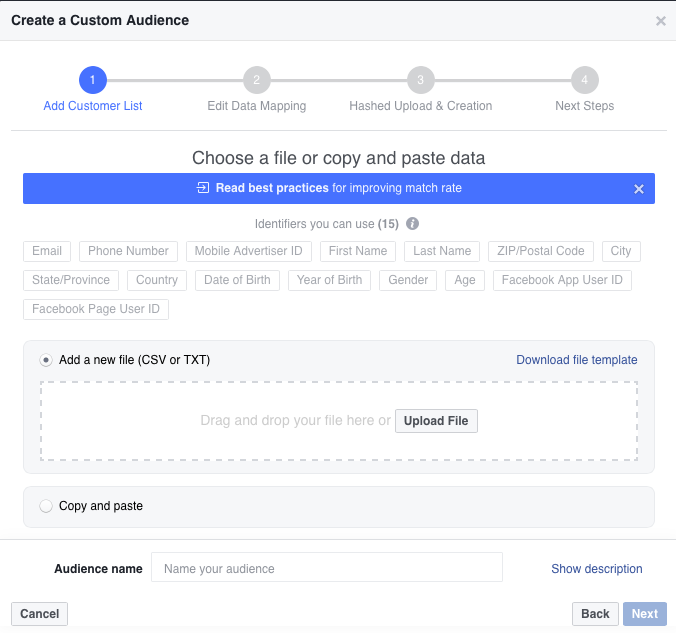Select step 2 Edit Data Mapping circle
The height and width of the screenshot is (633, 676).
tap(256, 80)
